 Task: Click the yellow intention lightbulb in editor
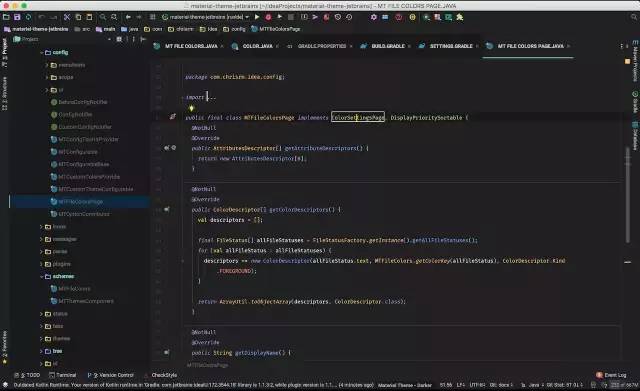(x=191, y=108)
